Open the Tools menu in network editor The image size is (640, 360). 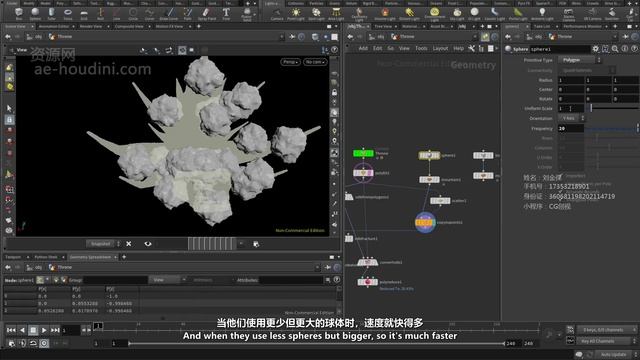tap(421, 49)
